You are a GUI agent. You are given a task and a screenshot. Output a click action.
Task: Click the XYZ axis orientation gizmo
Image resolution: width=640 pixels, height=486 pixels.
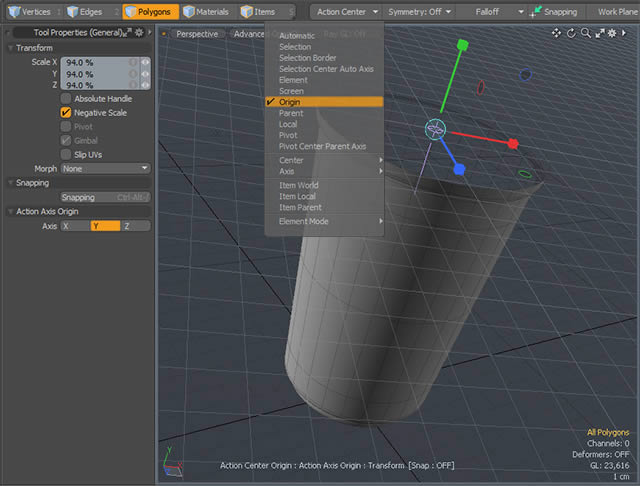coord(172,463)
